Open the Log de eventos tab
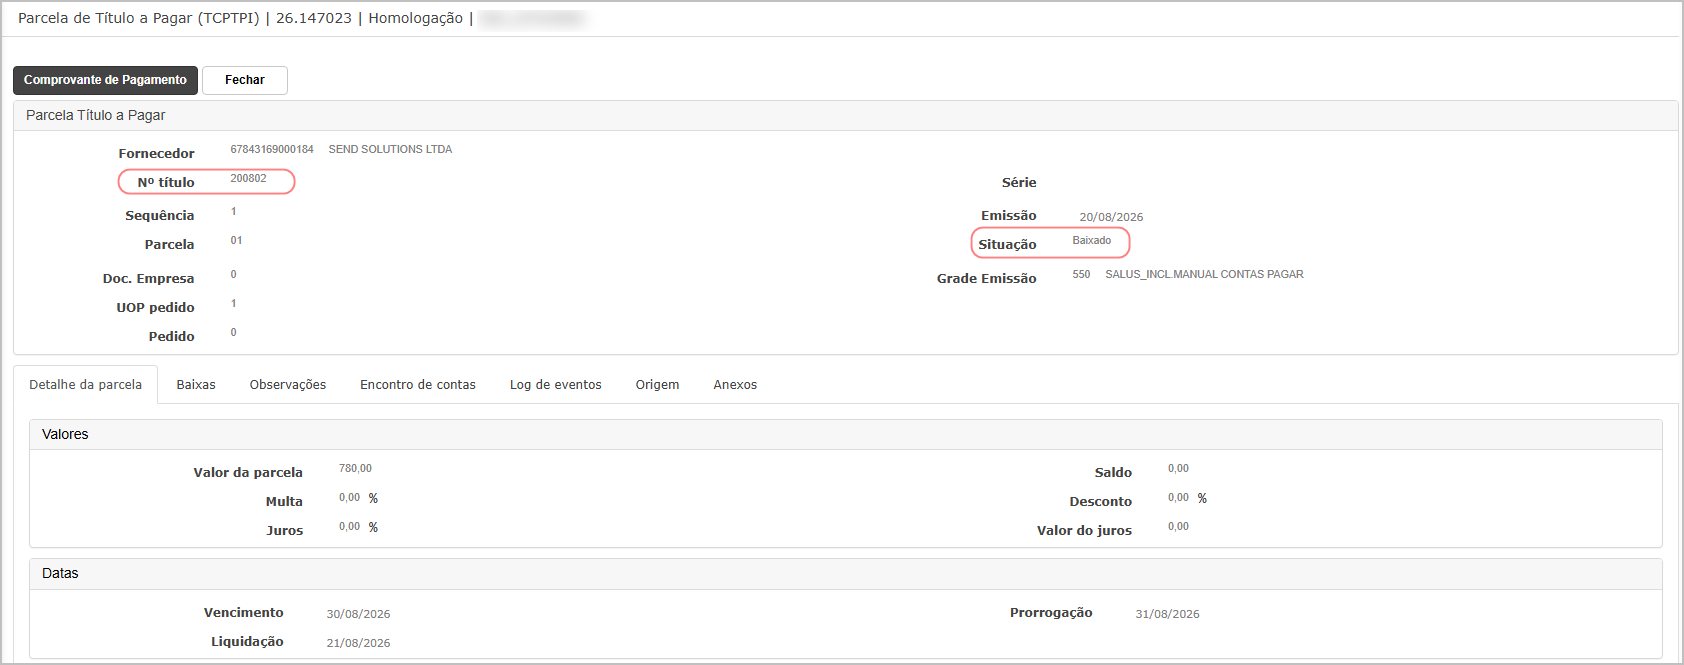Viewport: 1684px width, 665px height. (556, 385)
